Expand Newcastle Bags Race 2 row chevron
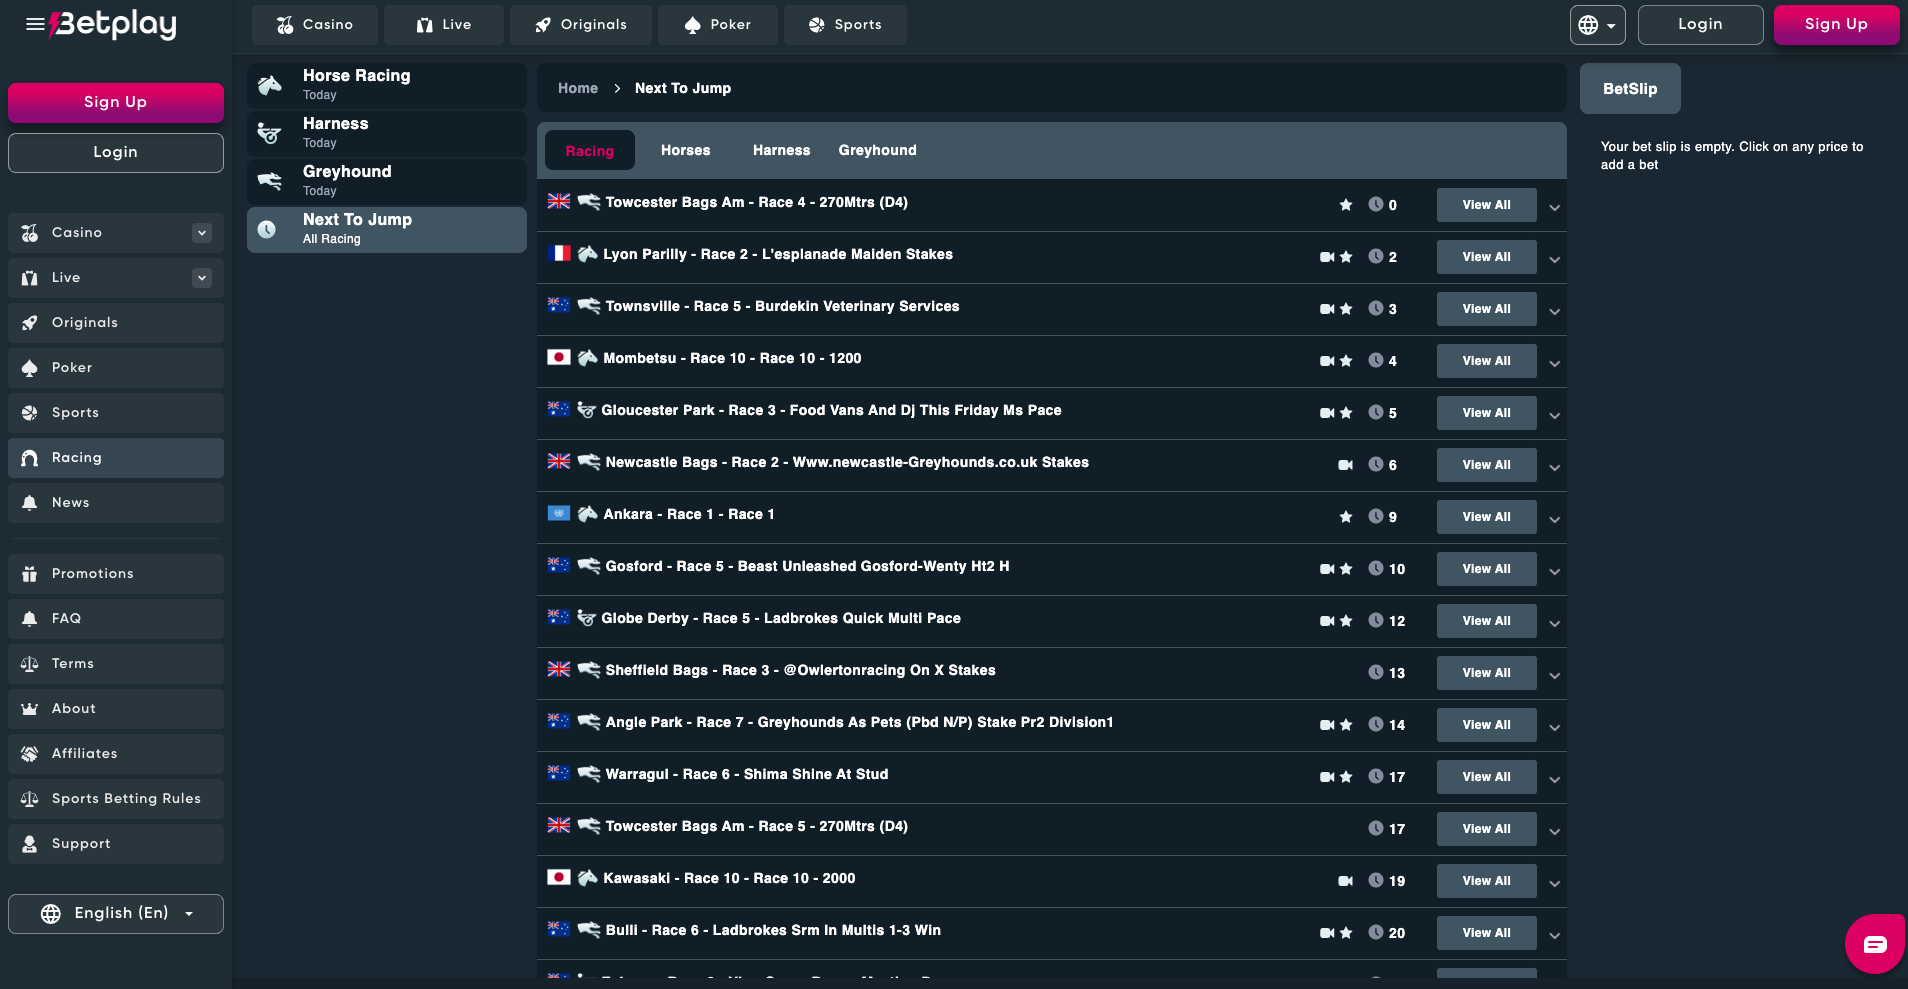 tap(1554, 468)
